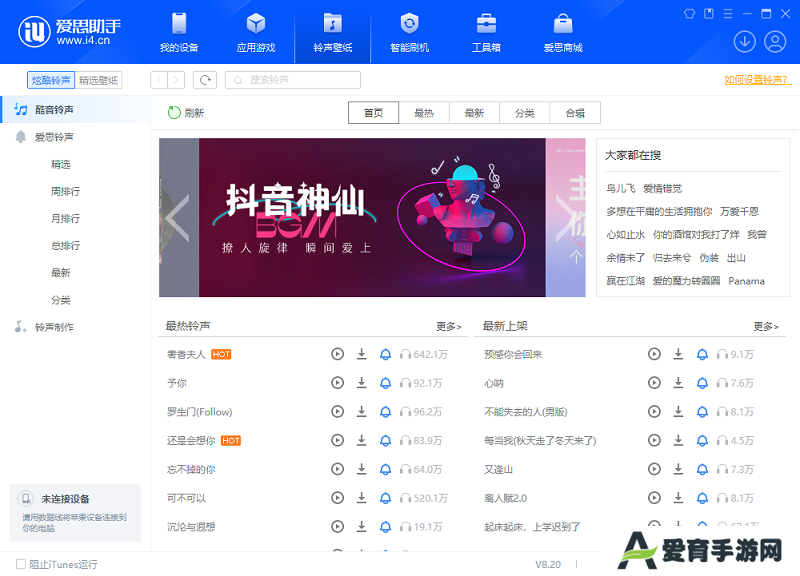The width and height of the screenshot is (800, 576).
Task: Open 月排行 sidebar subitem
Action: [x=65, y=218]
